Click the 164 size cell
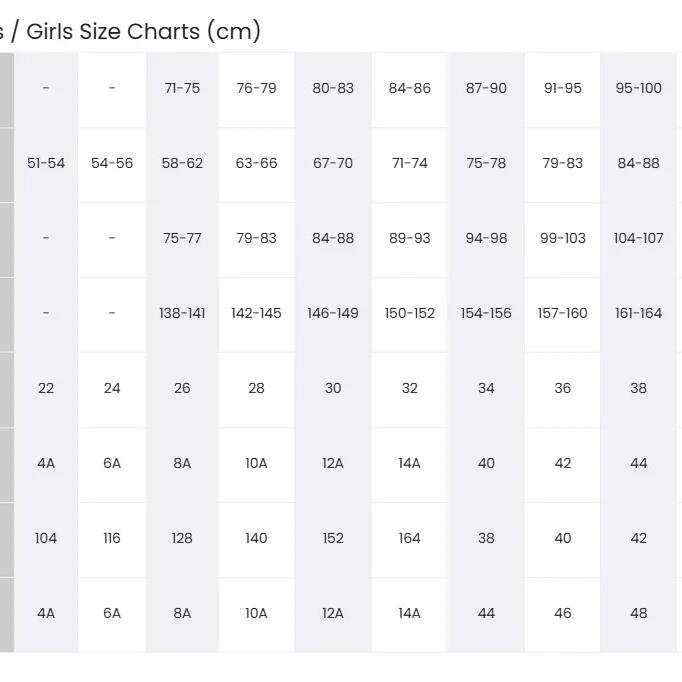 click(x=410, y=540)
